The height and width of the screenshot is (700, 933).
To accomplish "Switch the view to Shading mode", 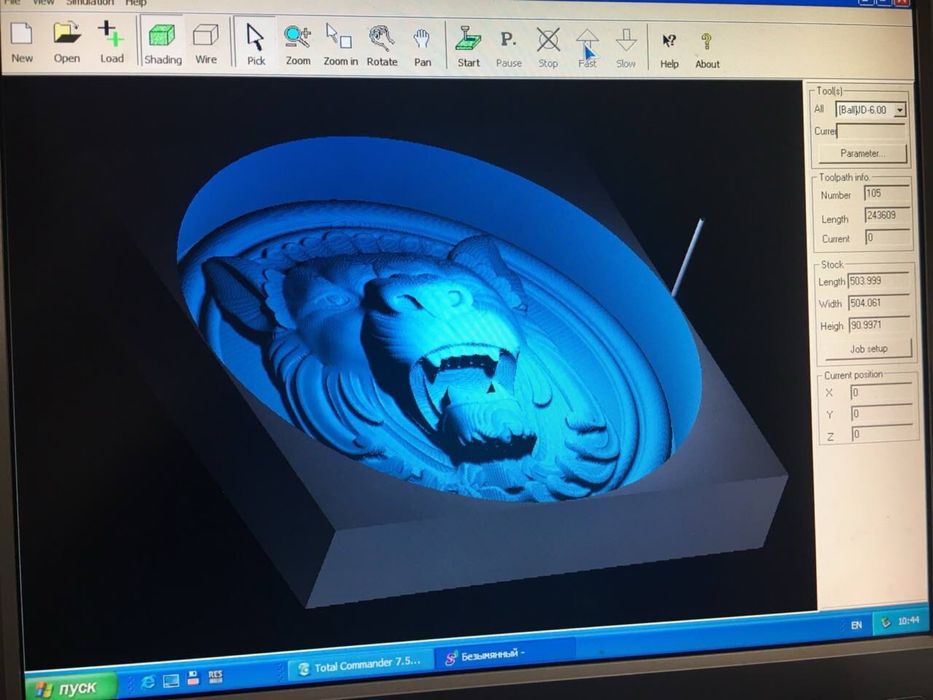I will [162, 43].
